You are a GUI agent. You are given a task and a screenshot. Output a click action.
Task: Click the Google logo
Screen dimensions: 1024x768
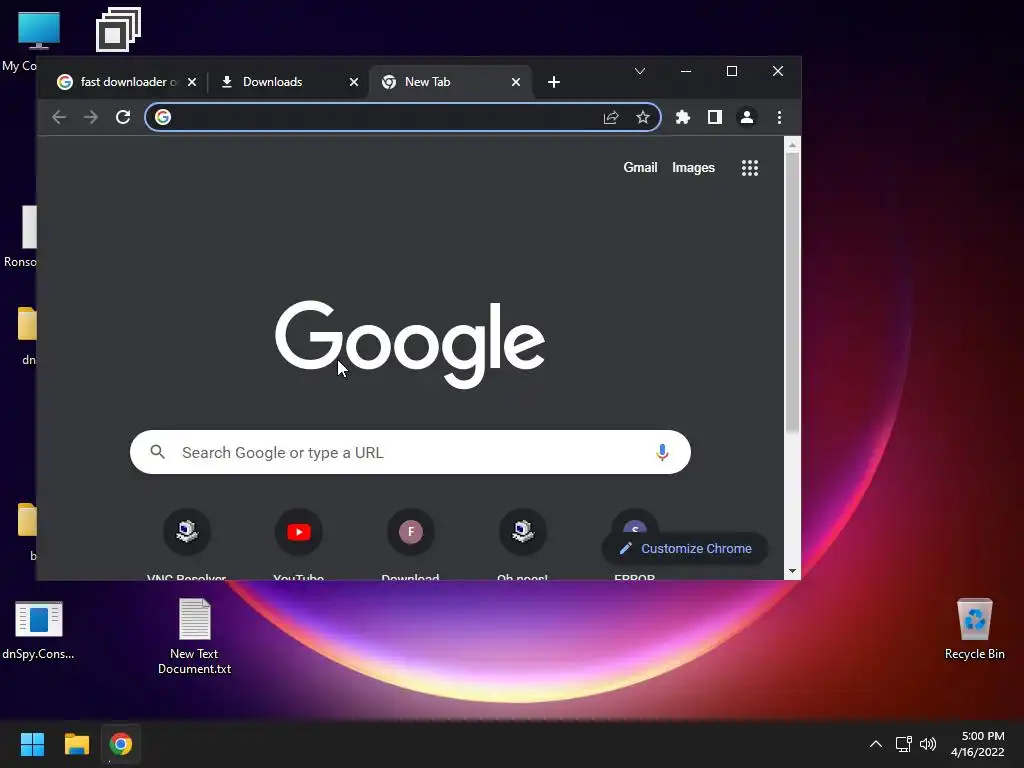tap(409, 344)
